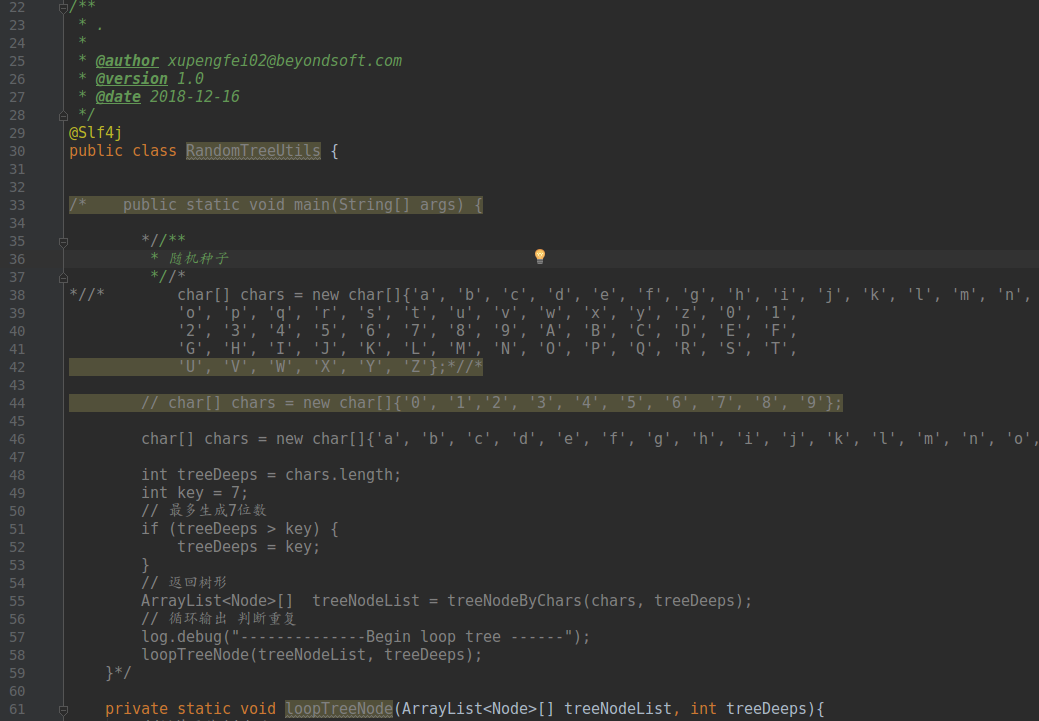Click 'private static void' keywords on line 61
Screen dimensions: 1039x721
[x=190, y=709]
